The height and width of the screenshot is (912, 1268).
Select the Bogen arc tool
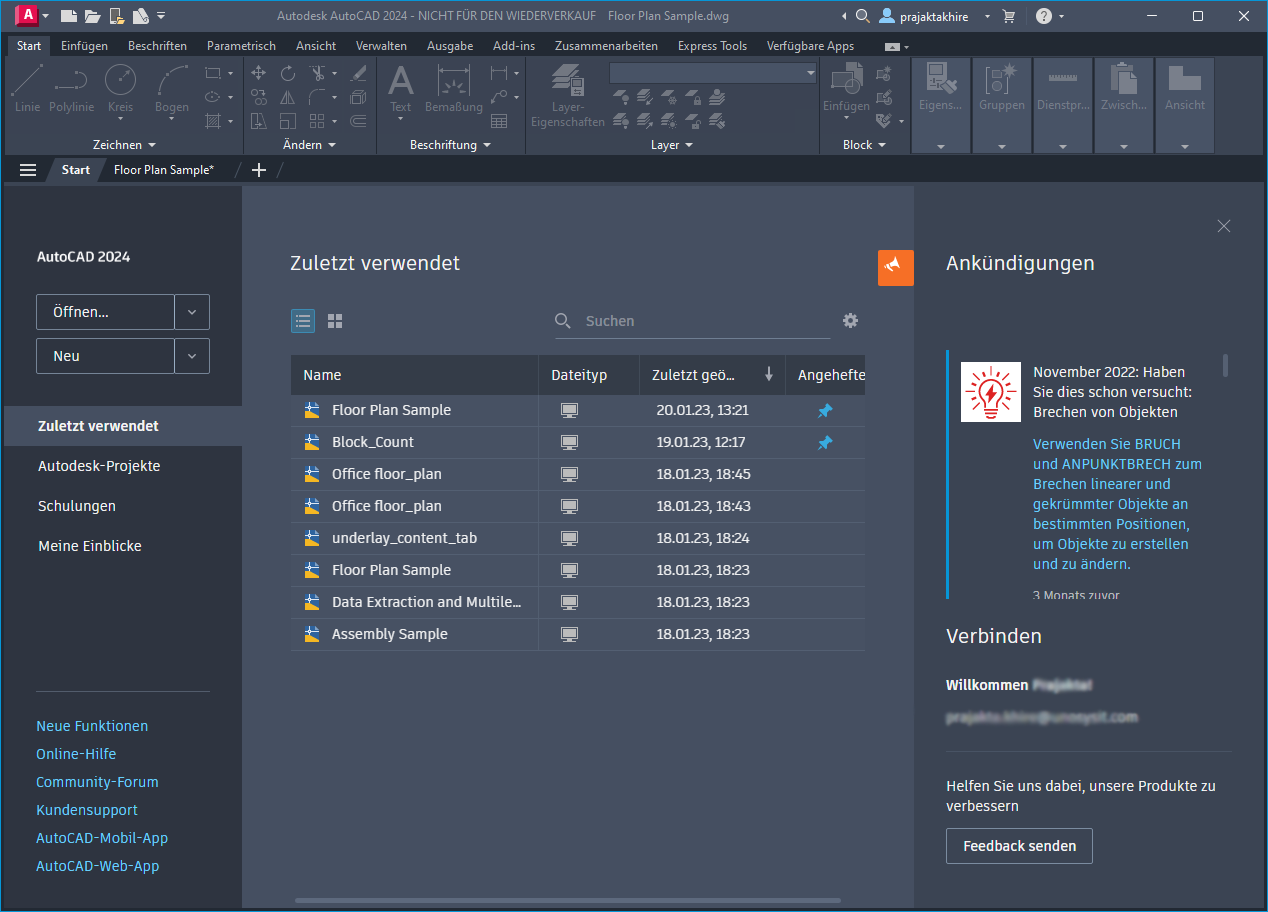coord(172,88)
